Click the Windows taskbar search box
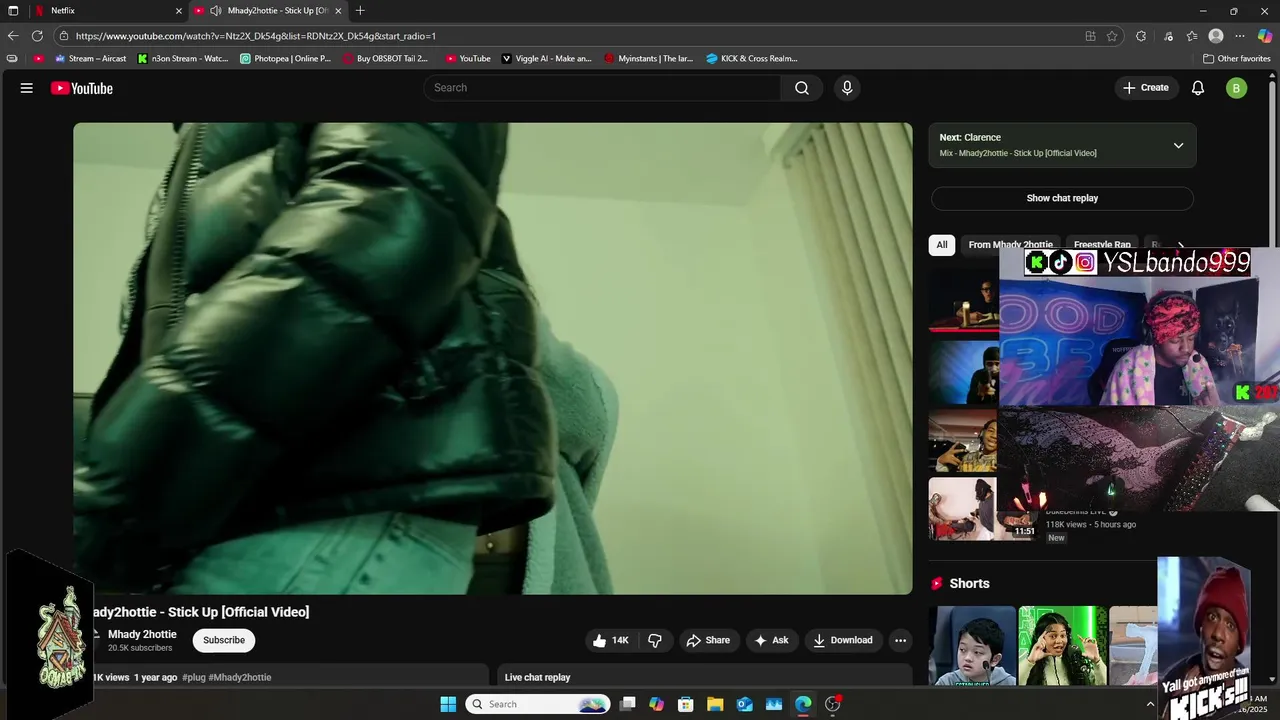 pos(538,704)
